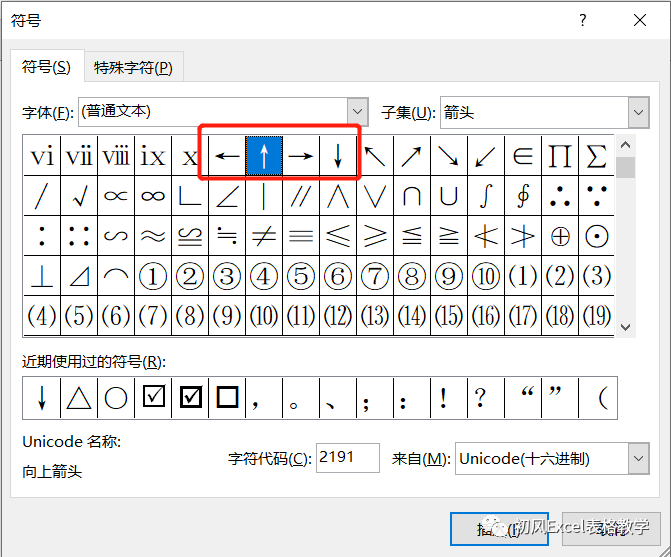
Task: Select the northwest diagonal arrow symbol
Action: coord(375,156)
